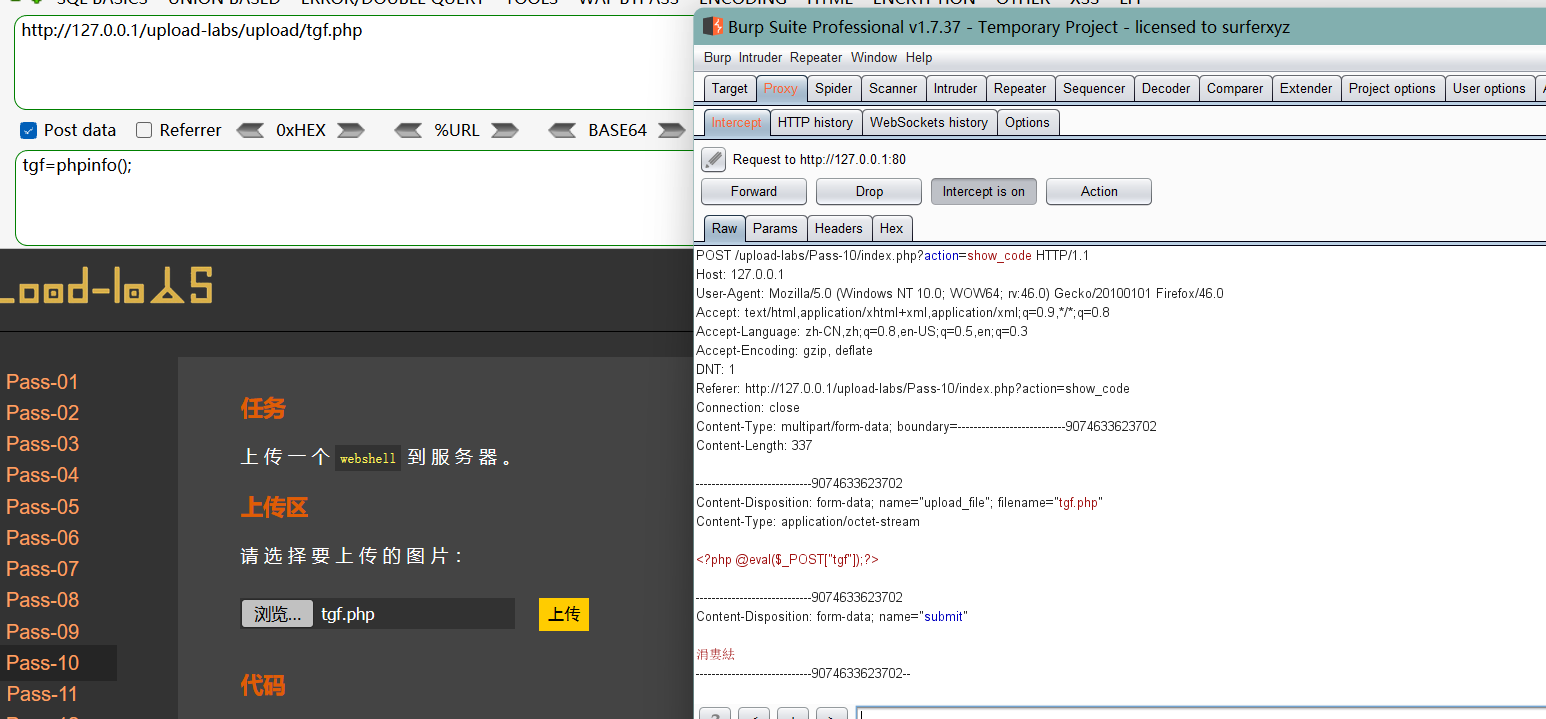This screenshot has height=719, width=1546.
Task: Click the left decode arrow before 0xHEX
Action: tap(250, 130)
